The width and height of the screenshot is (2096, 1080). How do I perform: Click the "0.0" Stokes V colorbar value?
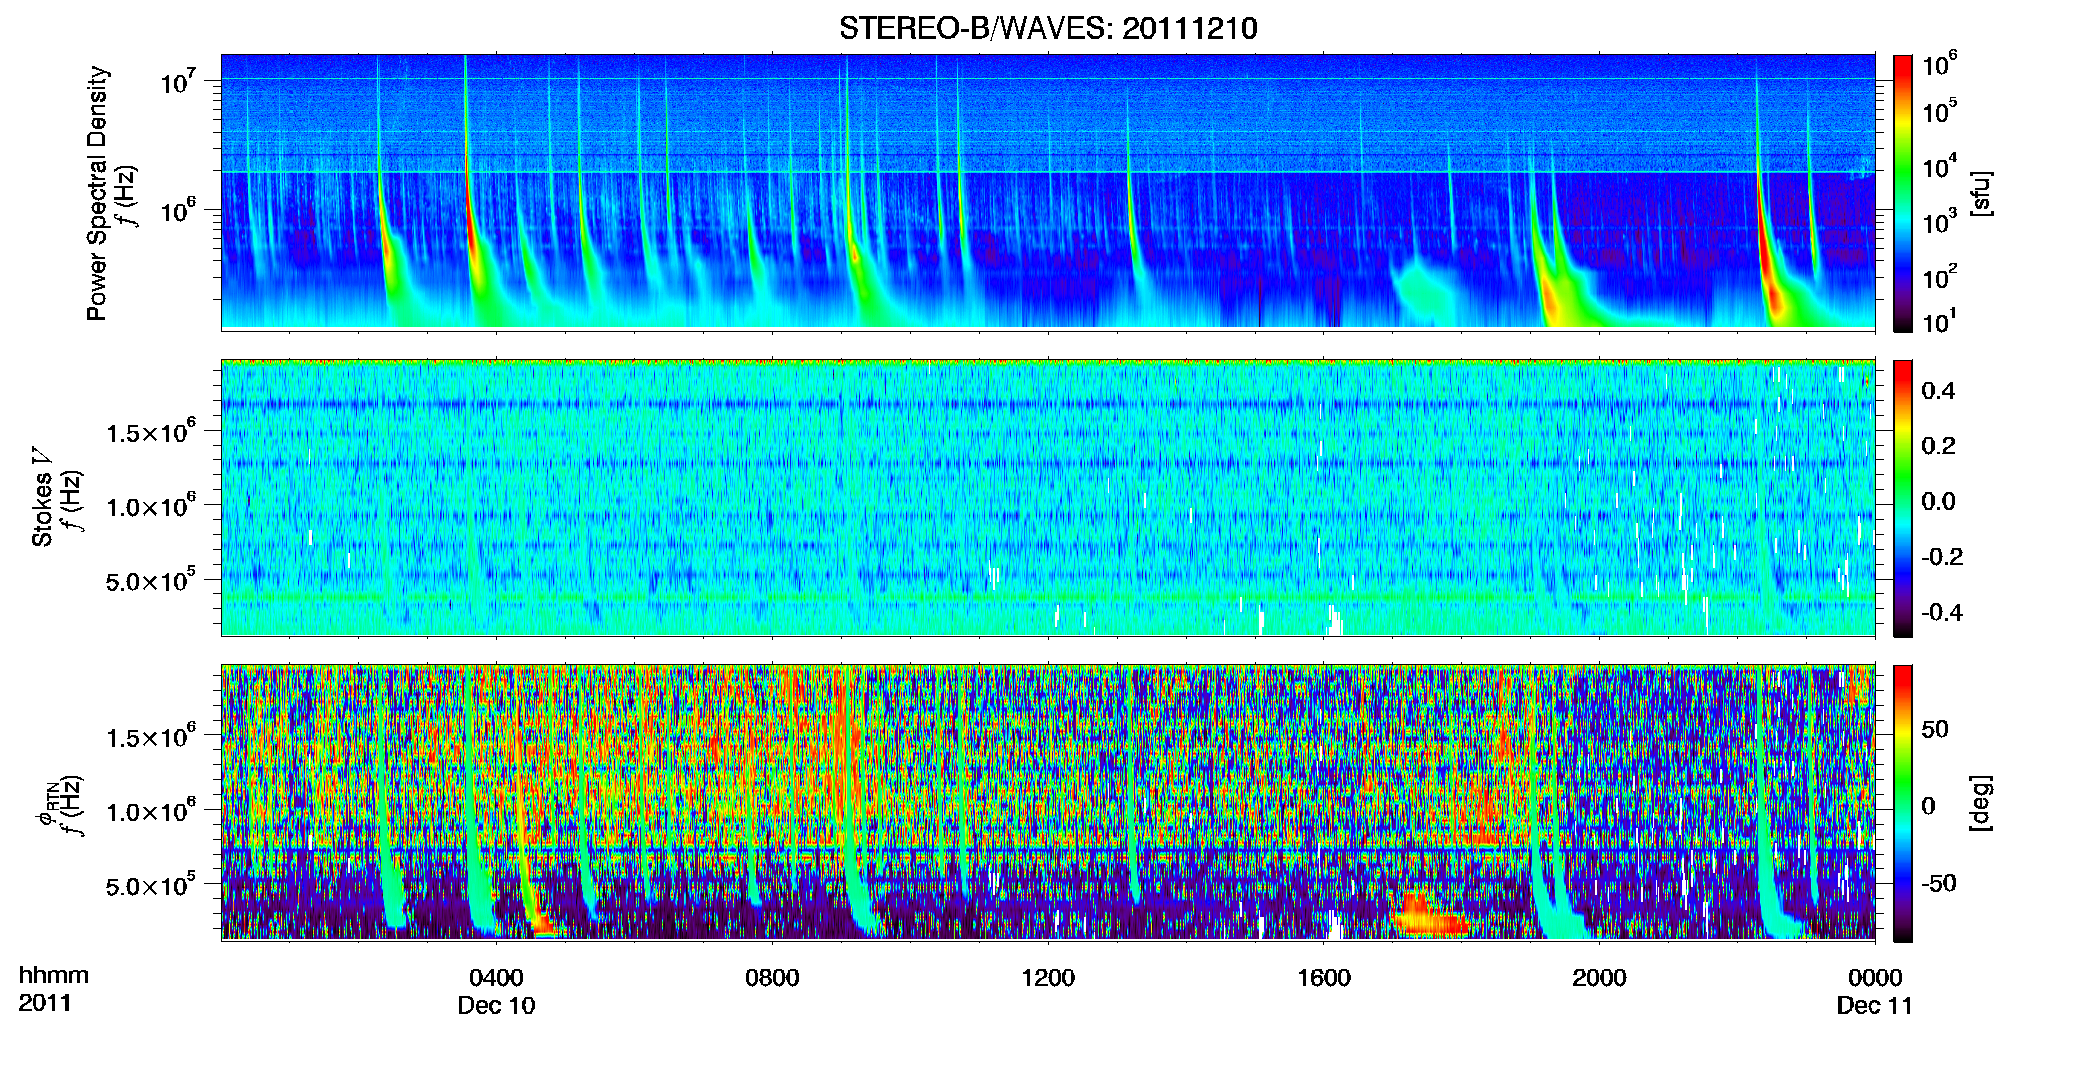click(x=1938, y=501)
